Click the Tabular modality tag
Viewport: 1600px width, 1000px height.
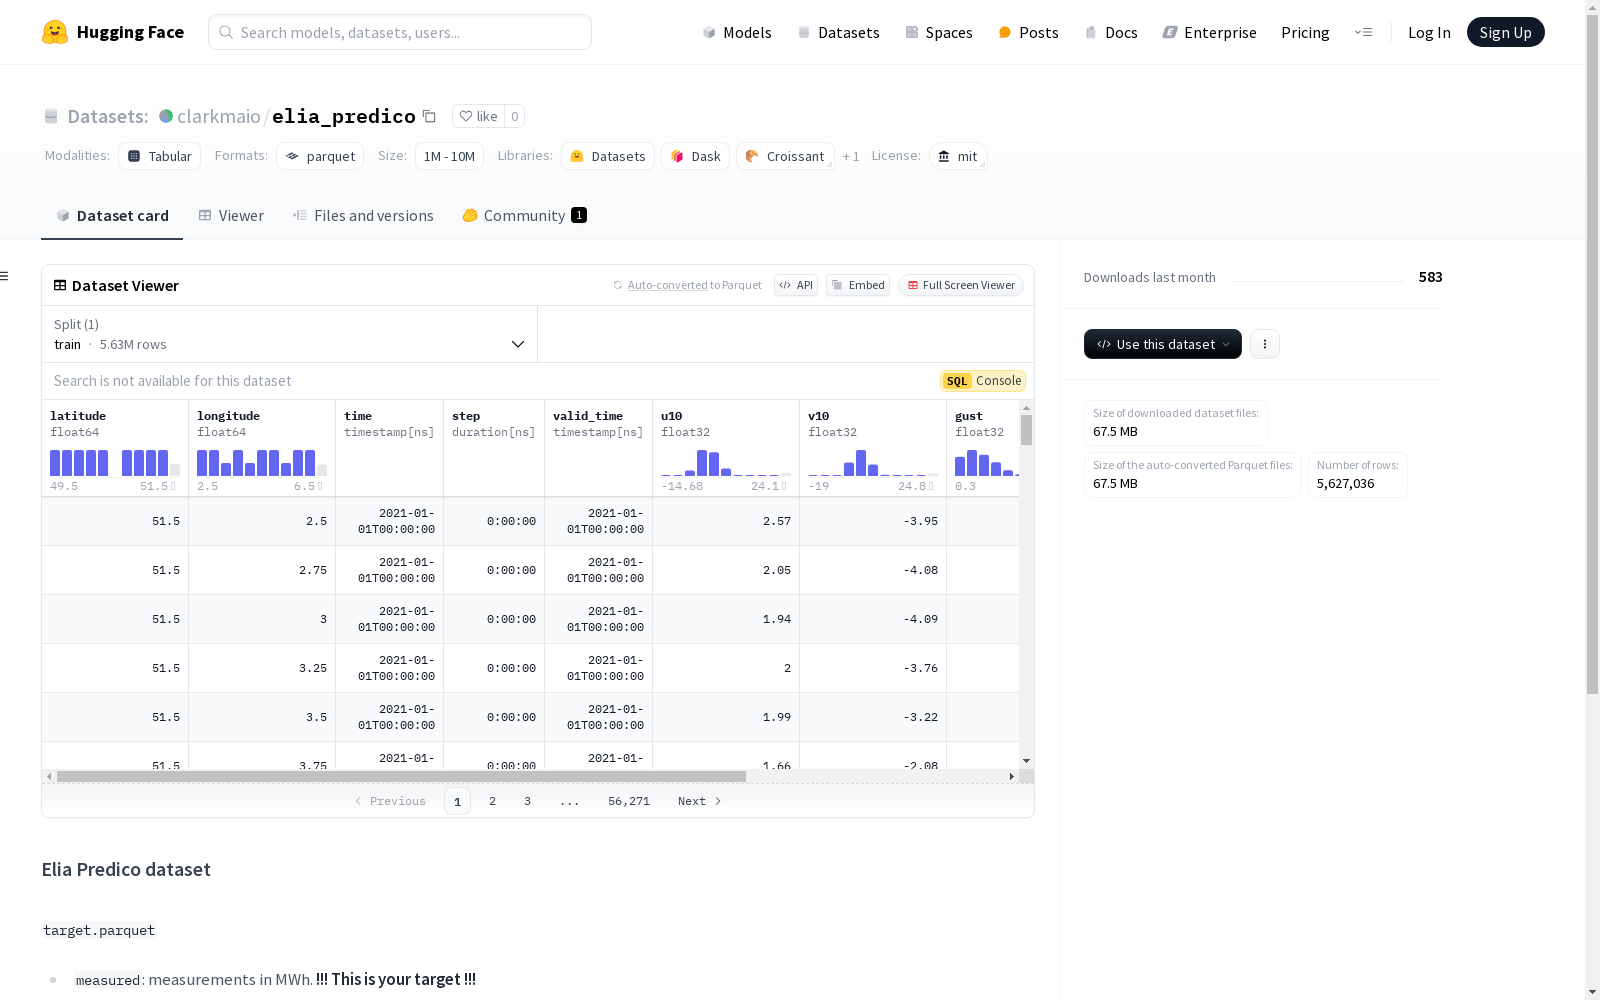click(160, 156)
